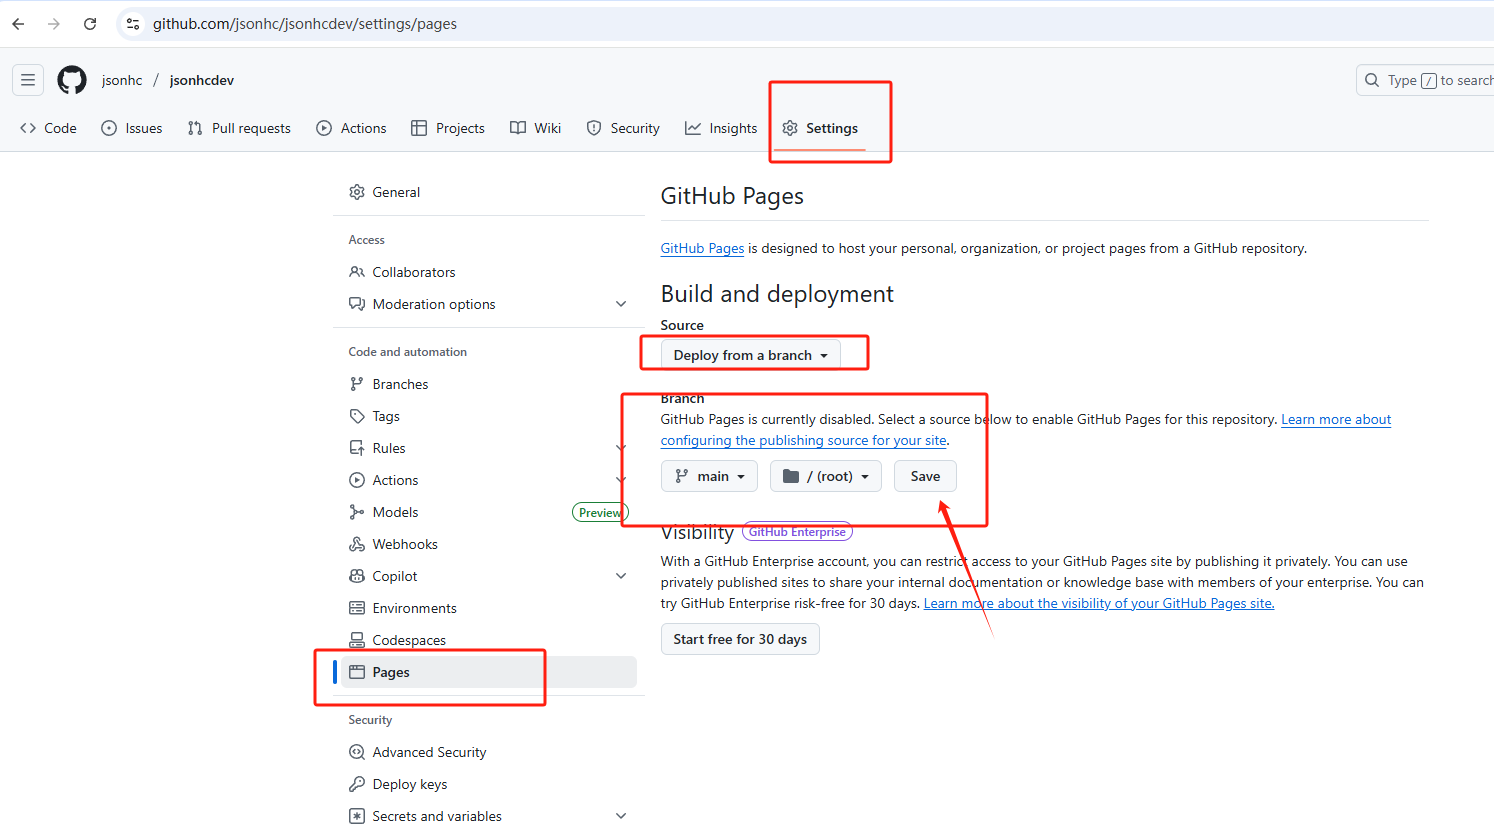Click the Secrets and variables asterisk icon
This screenshot has width=1494, height=838.
point(357,816)
